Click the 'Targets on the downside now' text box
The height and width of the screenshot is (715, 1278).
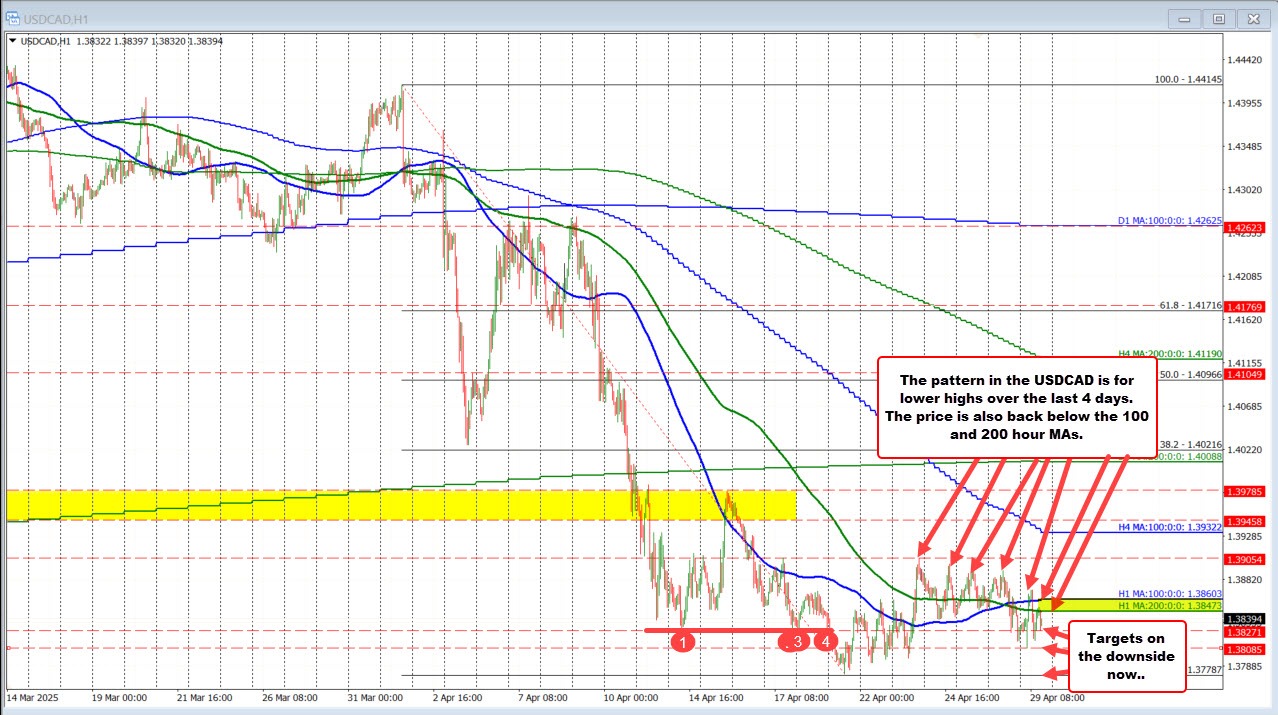(x=1127, y=656)
